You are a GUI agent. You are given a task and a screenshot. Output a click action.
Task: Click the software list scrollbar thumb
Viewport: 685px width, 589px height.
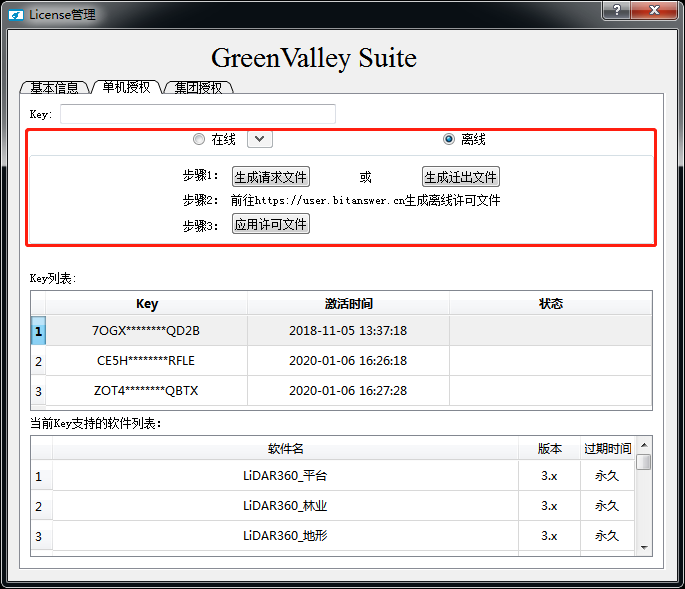[643, 462]
